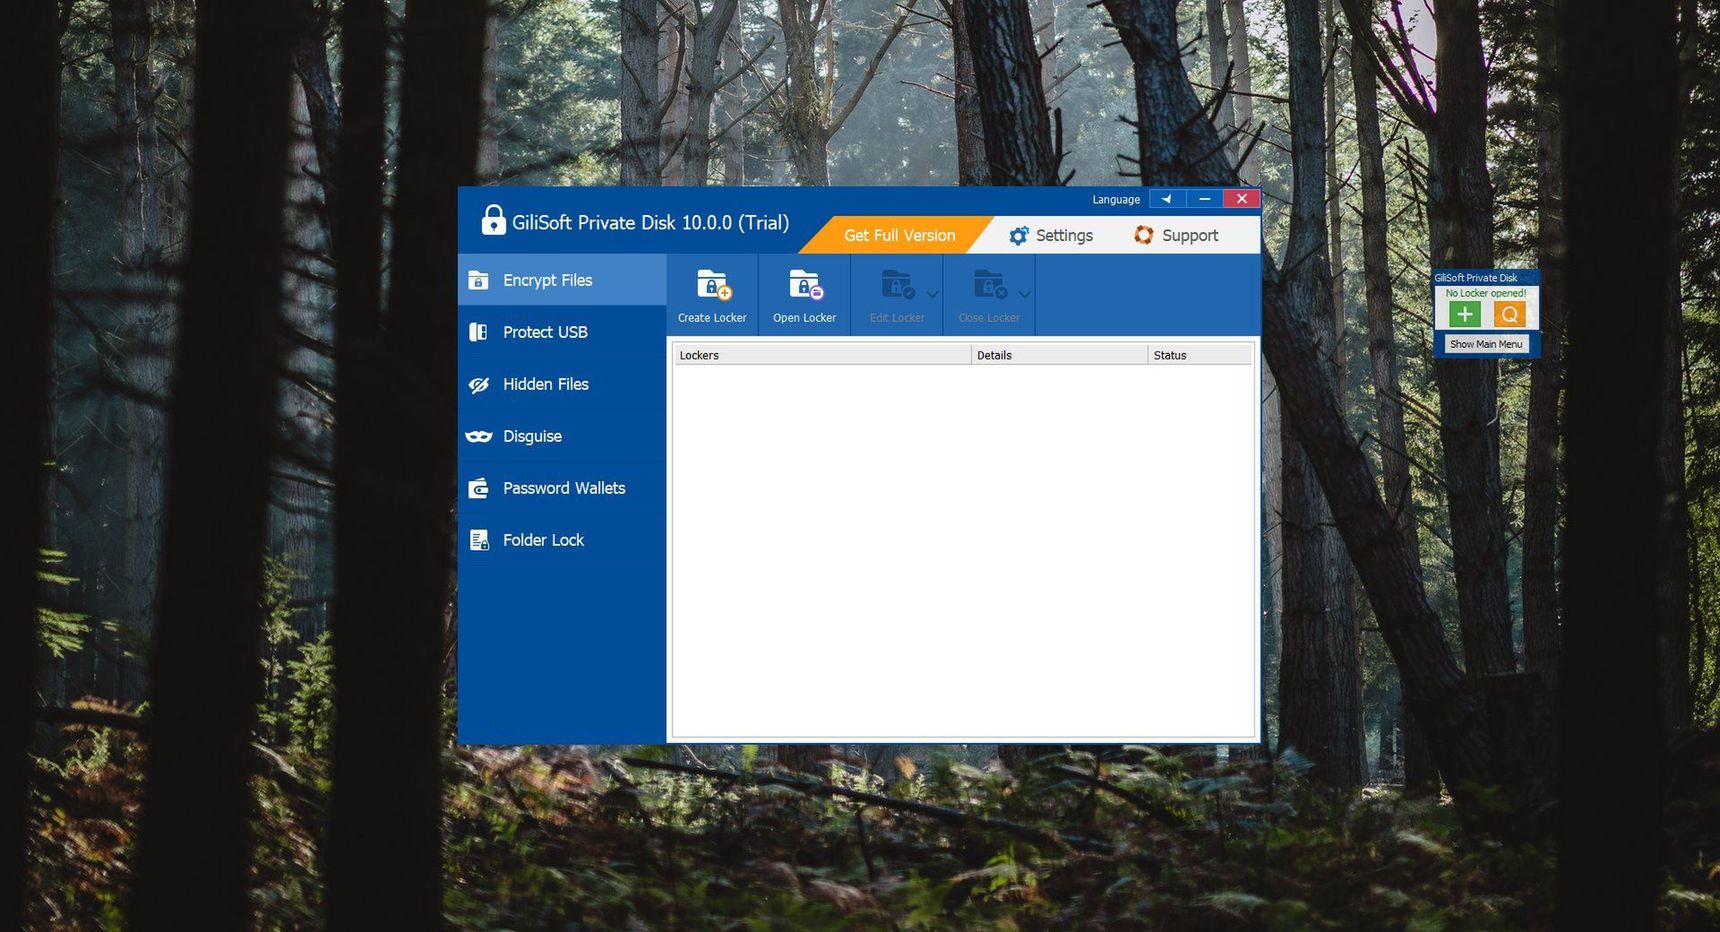Open the Protect USB section
This screenshot has width=1720, height=932.
point(562,332)
